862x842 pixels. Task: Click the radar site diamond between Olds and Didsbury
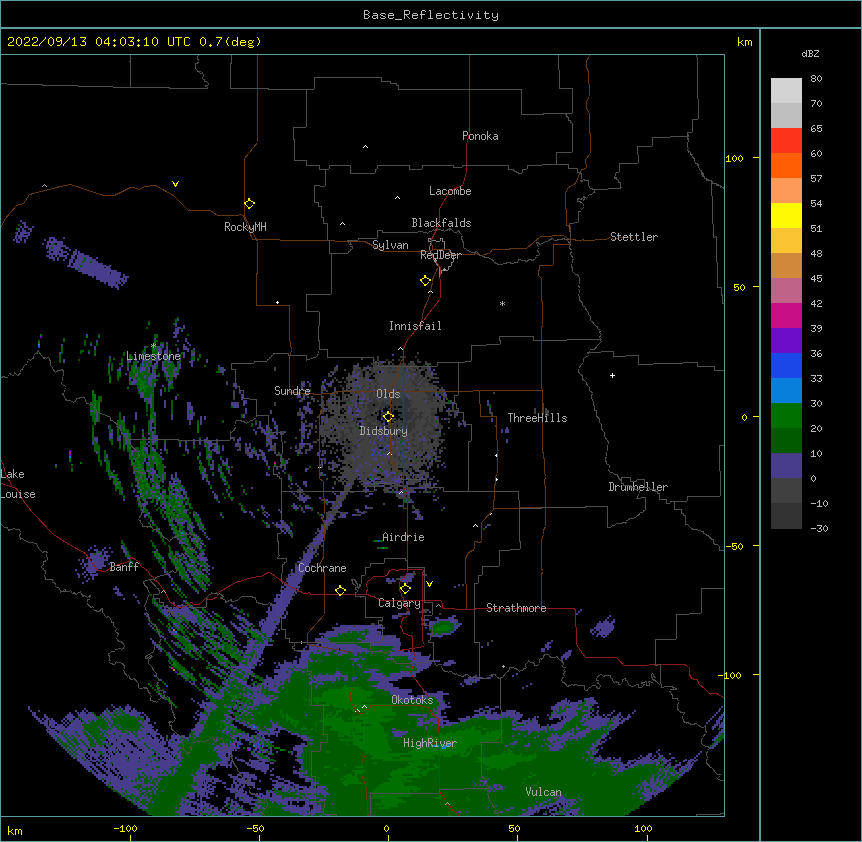pos(388,416)
